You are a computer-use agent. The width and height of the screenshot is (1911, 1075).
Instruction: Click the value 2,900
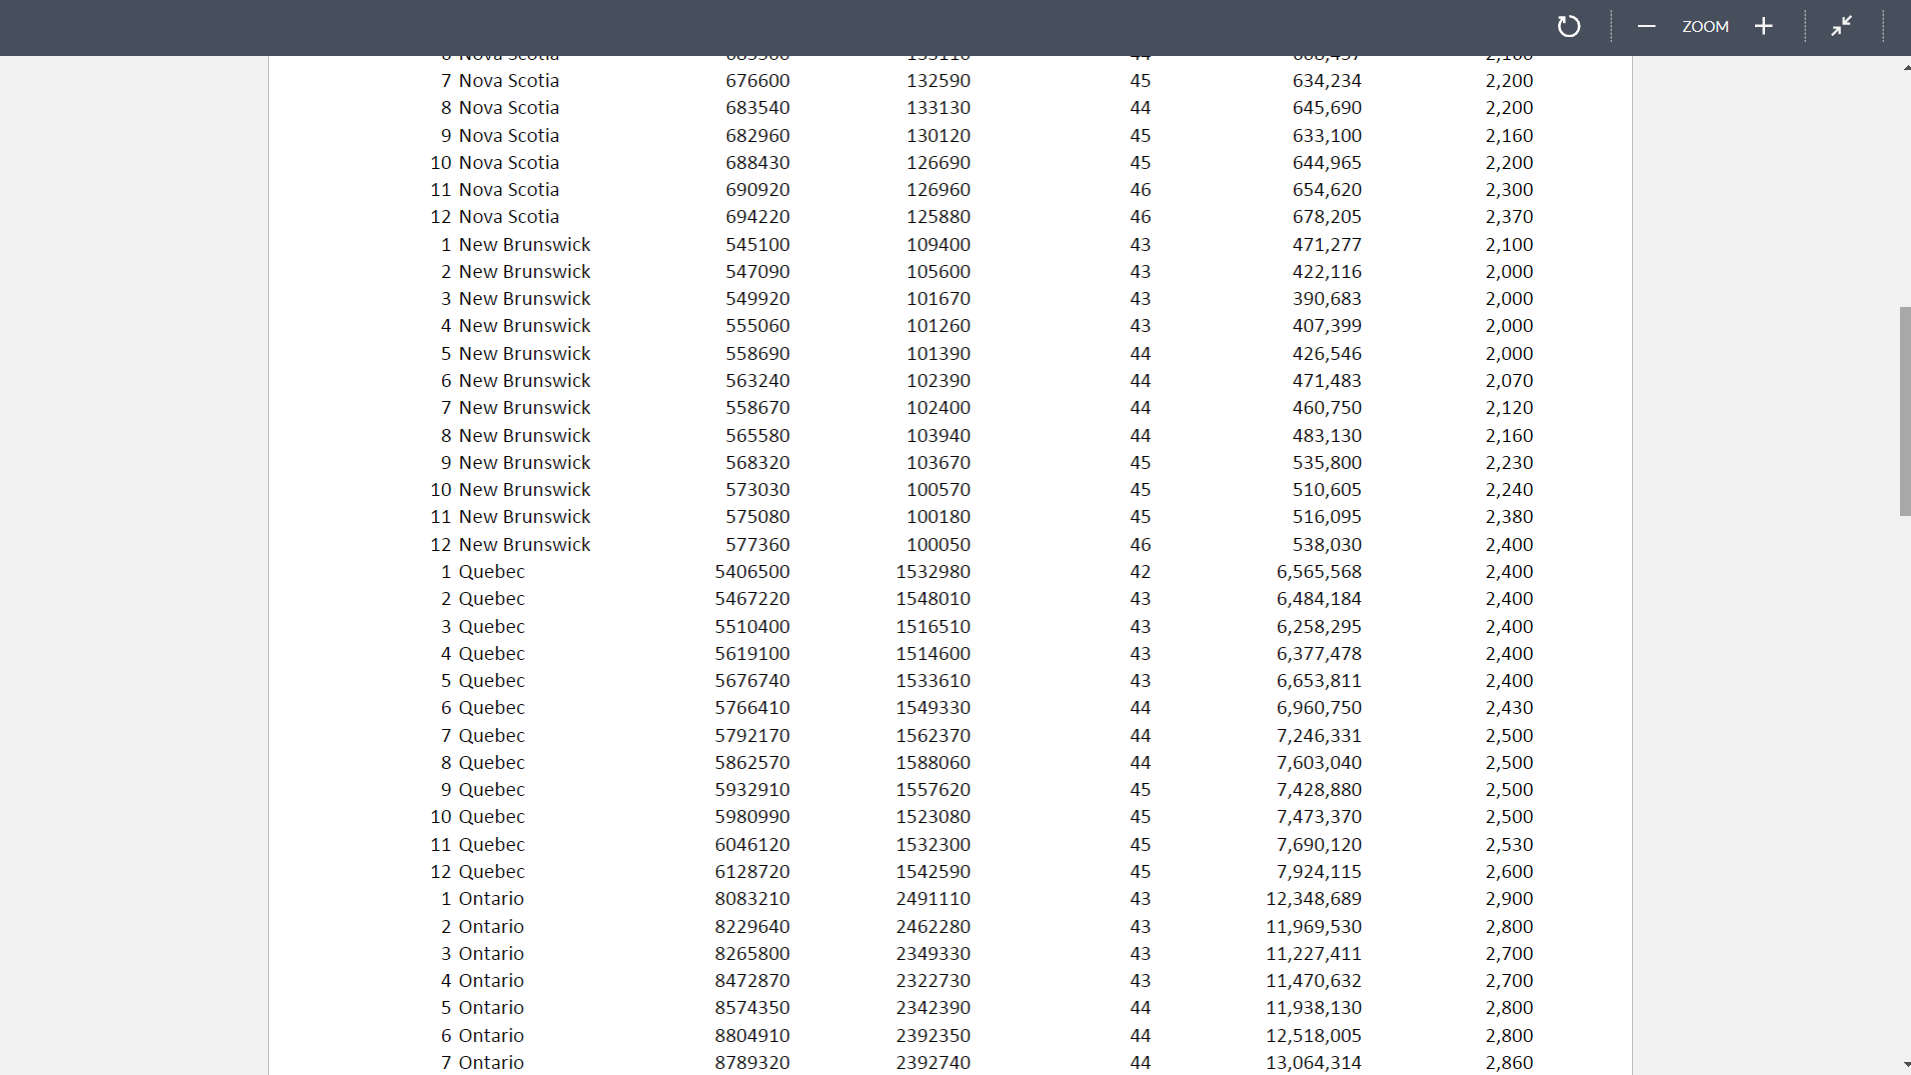[1509, 899]
